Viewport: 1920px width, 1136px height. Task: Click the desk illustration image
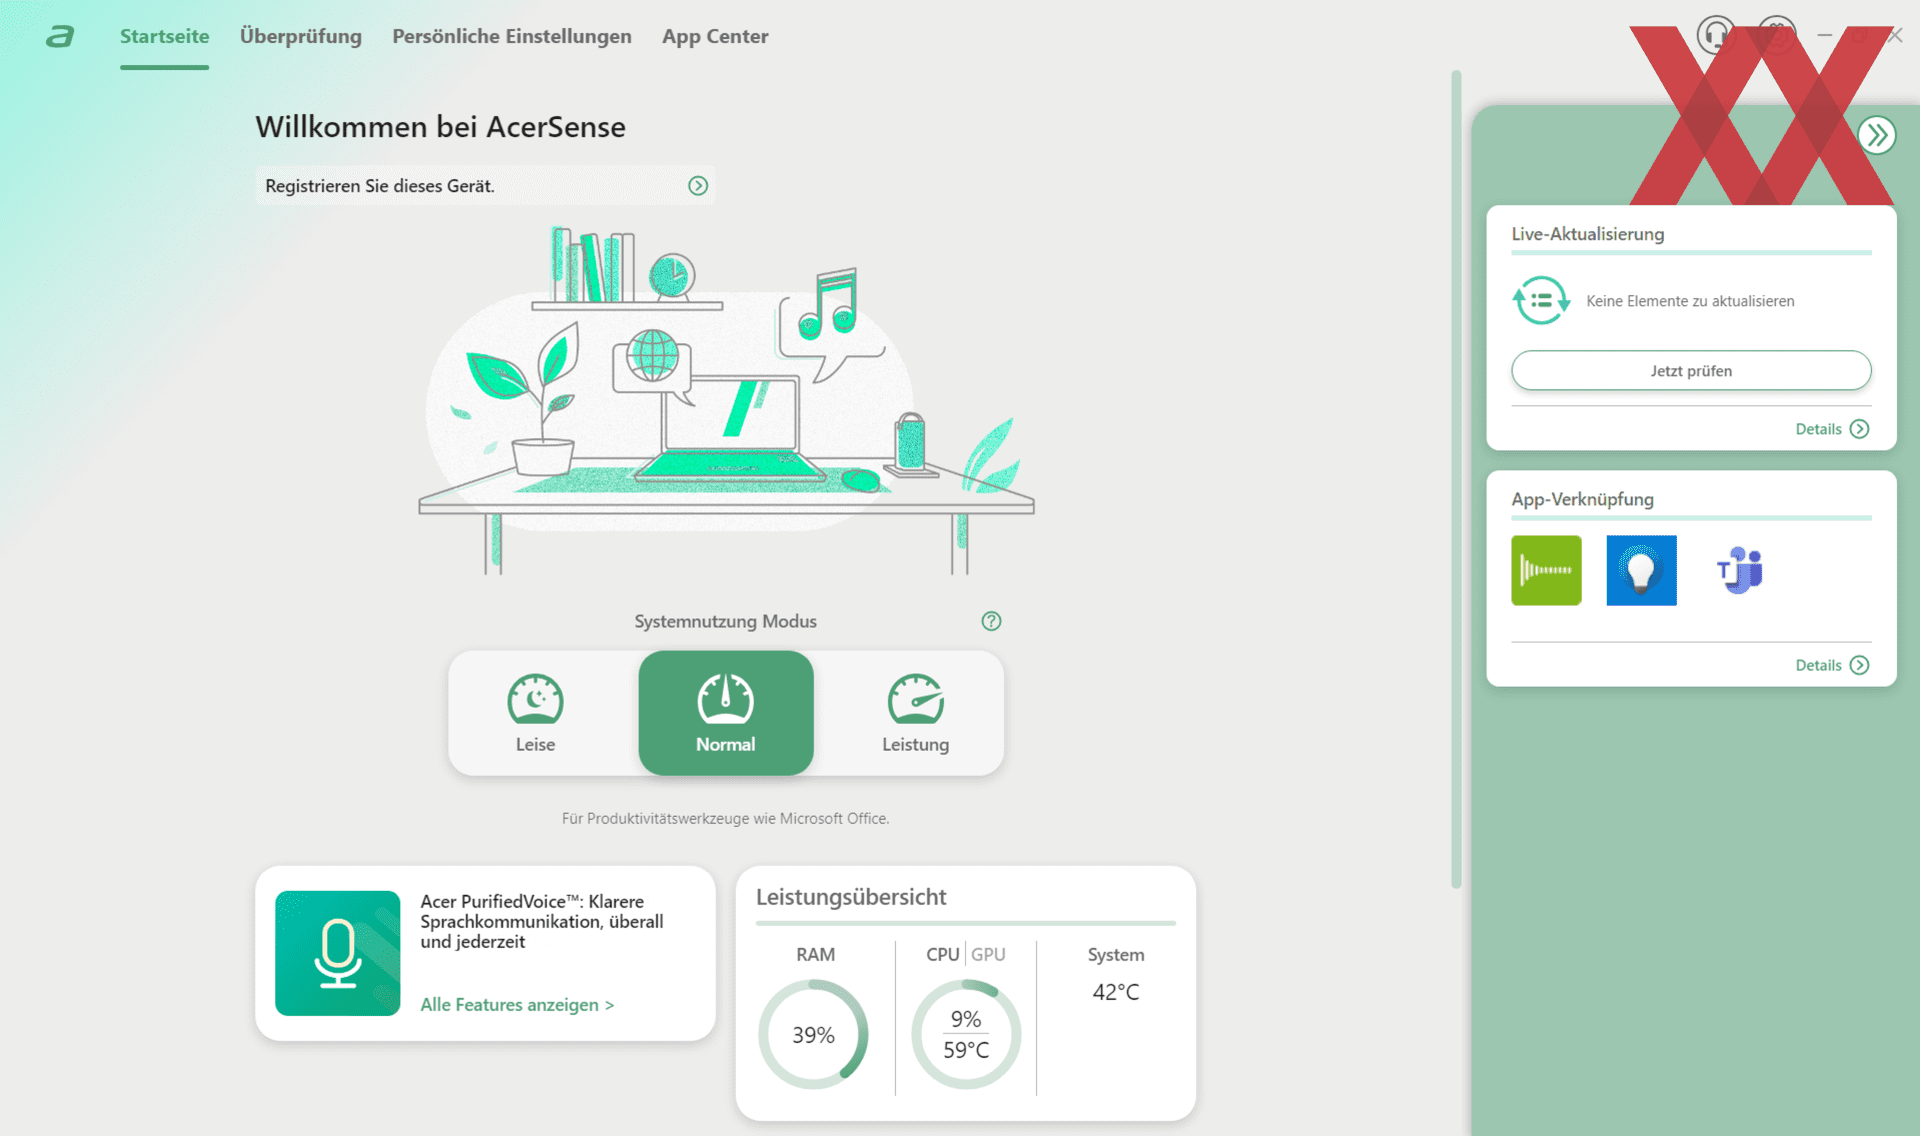pos(726,400)
